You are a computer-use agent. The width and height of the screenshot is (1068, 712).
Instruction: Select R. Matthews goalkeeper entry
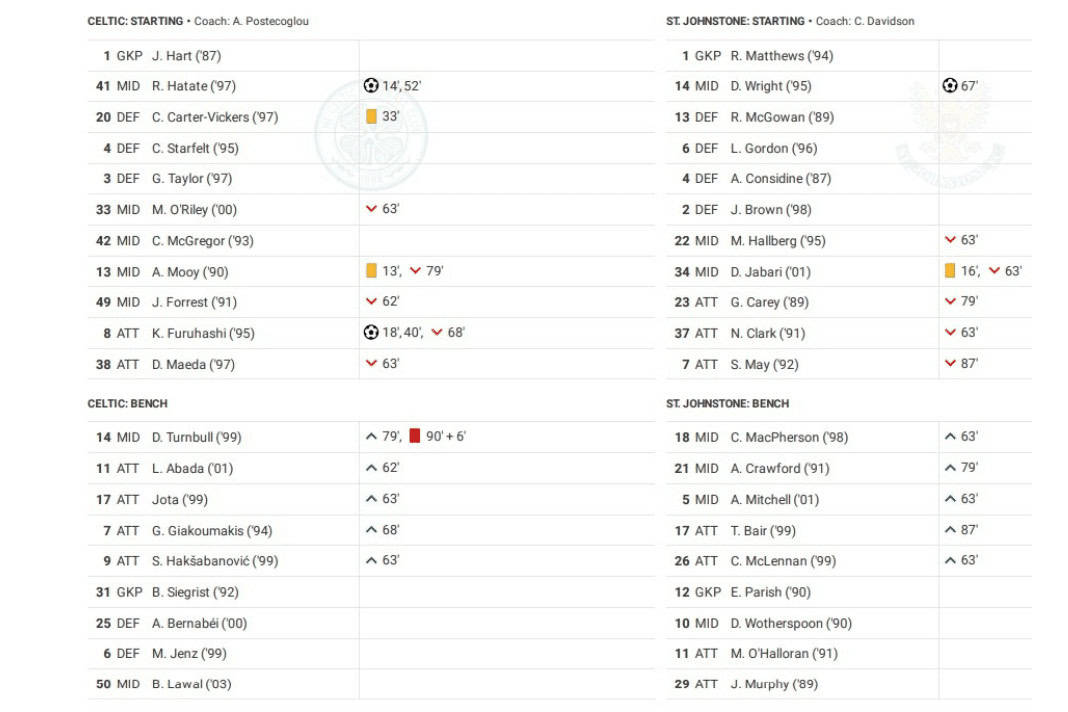849,56
